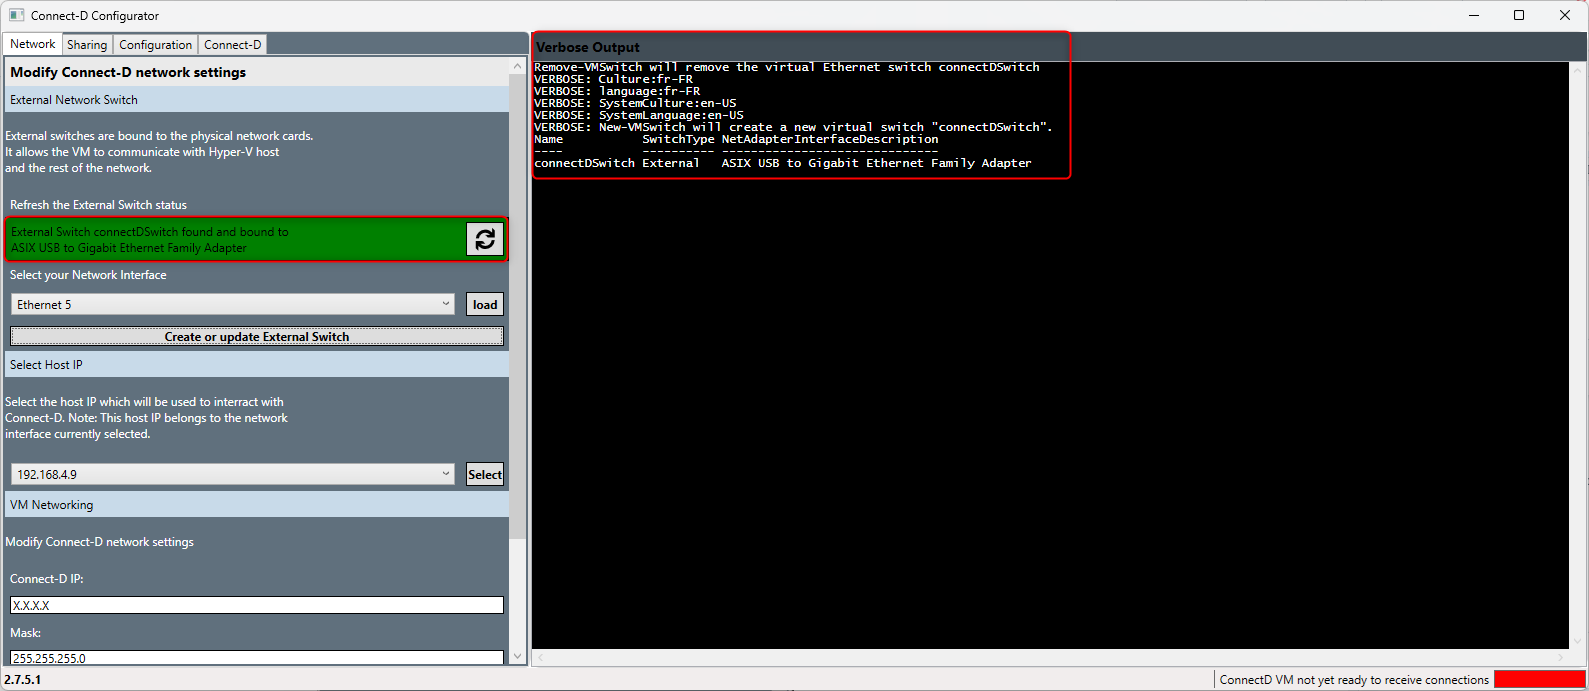Screen dimensions: 1589x691
Task: Click the left panel scroll-up arrow
Action: click(517, 66)
